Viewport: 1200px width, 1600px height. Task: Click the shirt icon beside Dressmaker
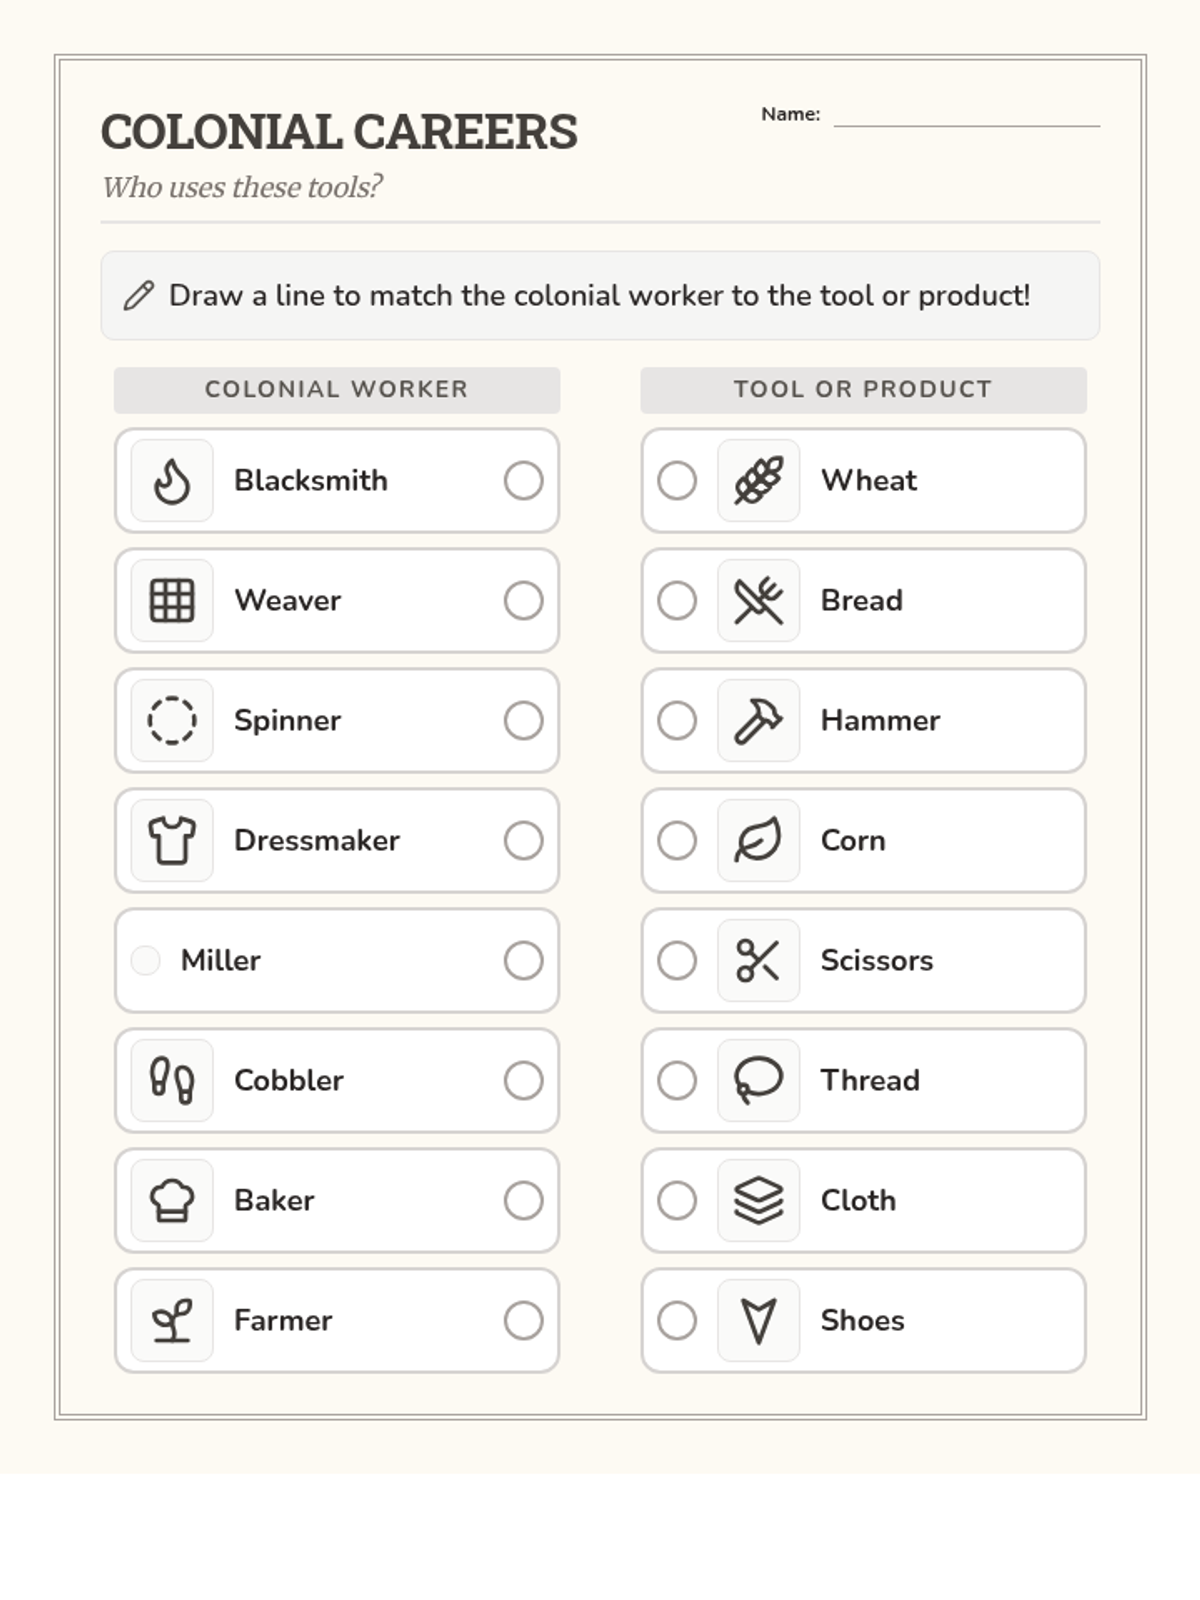[172, 841]
